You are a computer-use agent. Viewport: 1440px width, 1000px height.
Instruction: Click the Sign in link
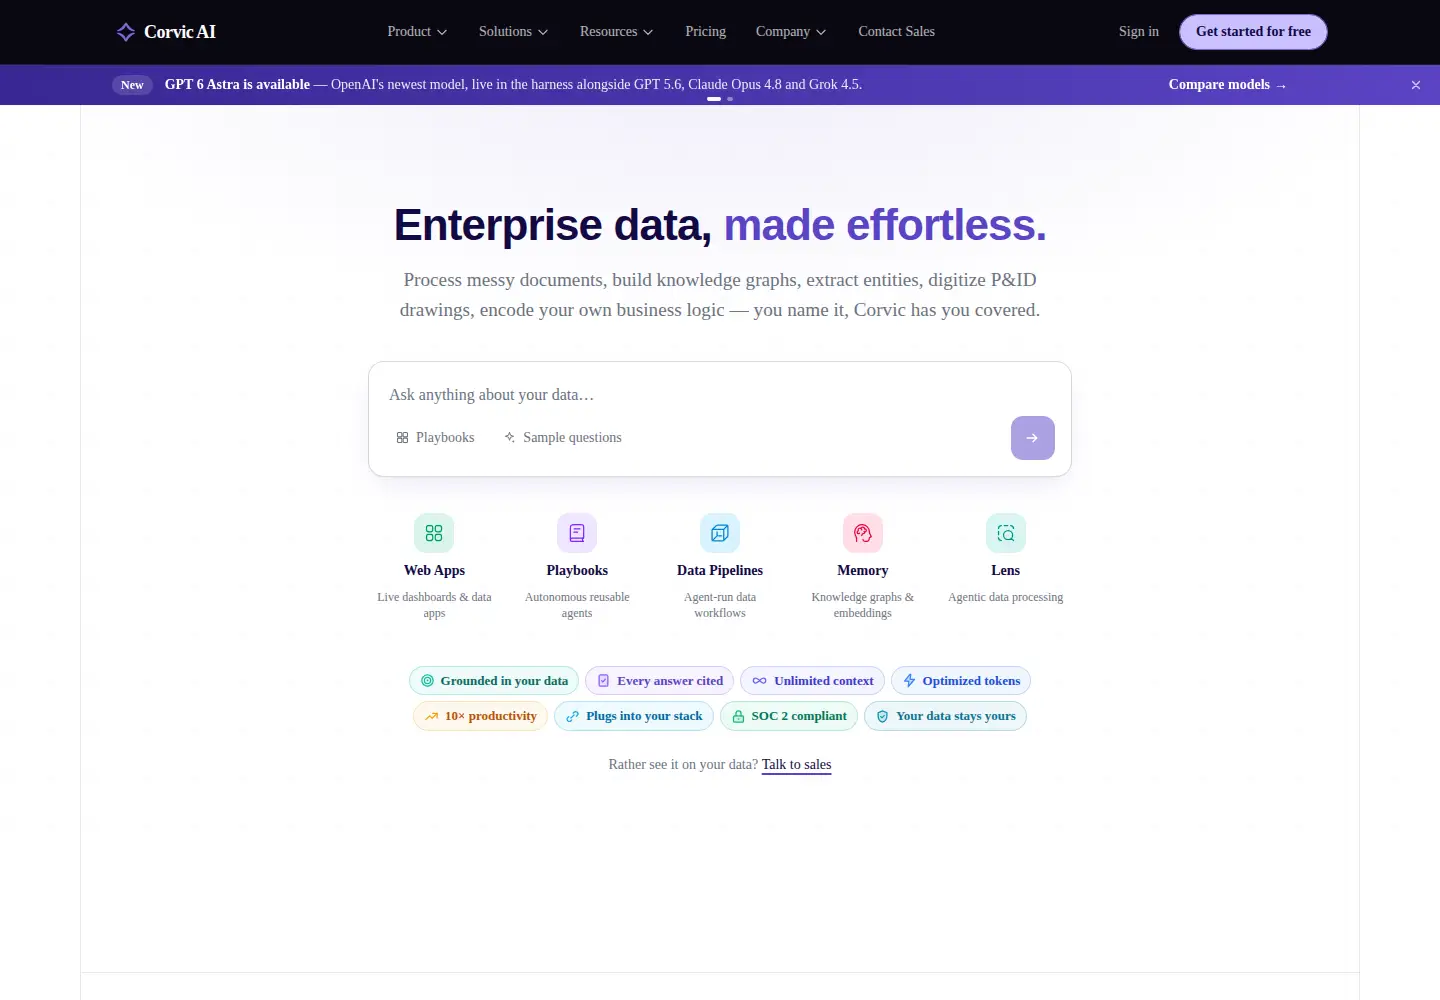pyautogui.click(x=1139, y=32)
